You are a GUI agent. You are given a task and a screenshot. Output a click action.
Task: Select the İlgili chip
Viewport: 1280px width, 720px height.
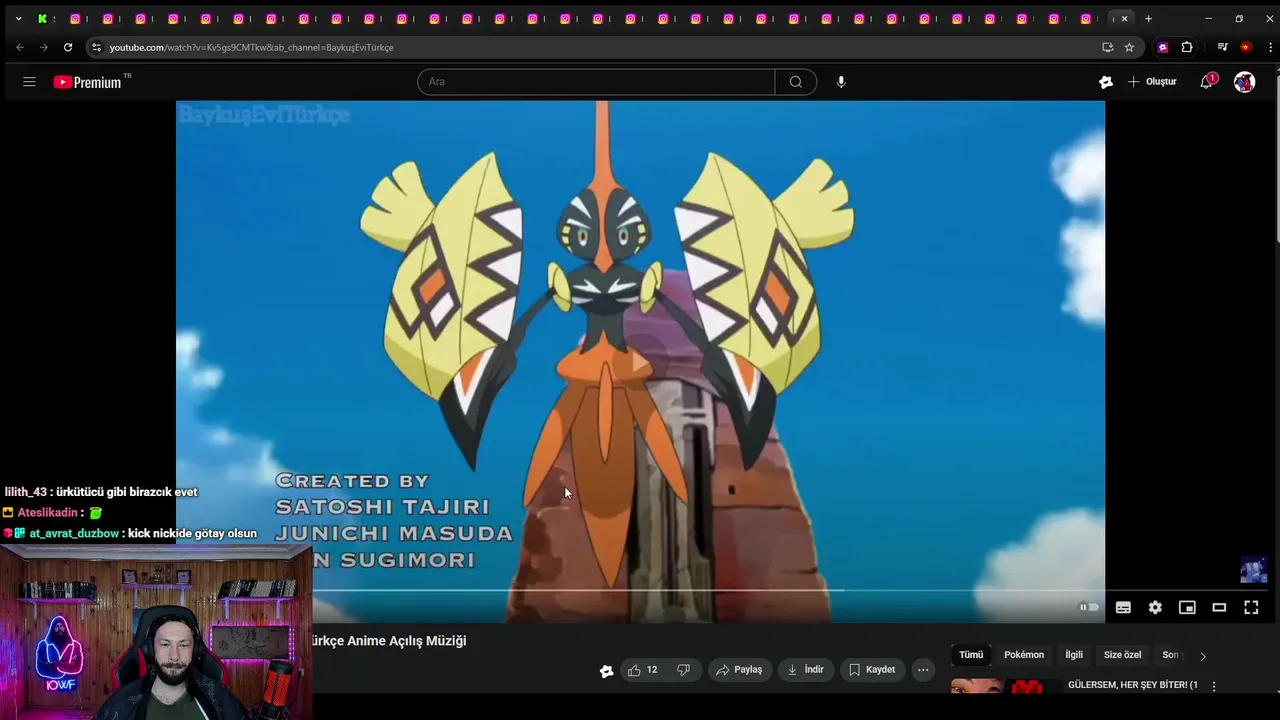1074,655
